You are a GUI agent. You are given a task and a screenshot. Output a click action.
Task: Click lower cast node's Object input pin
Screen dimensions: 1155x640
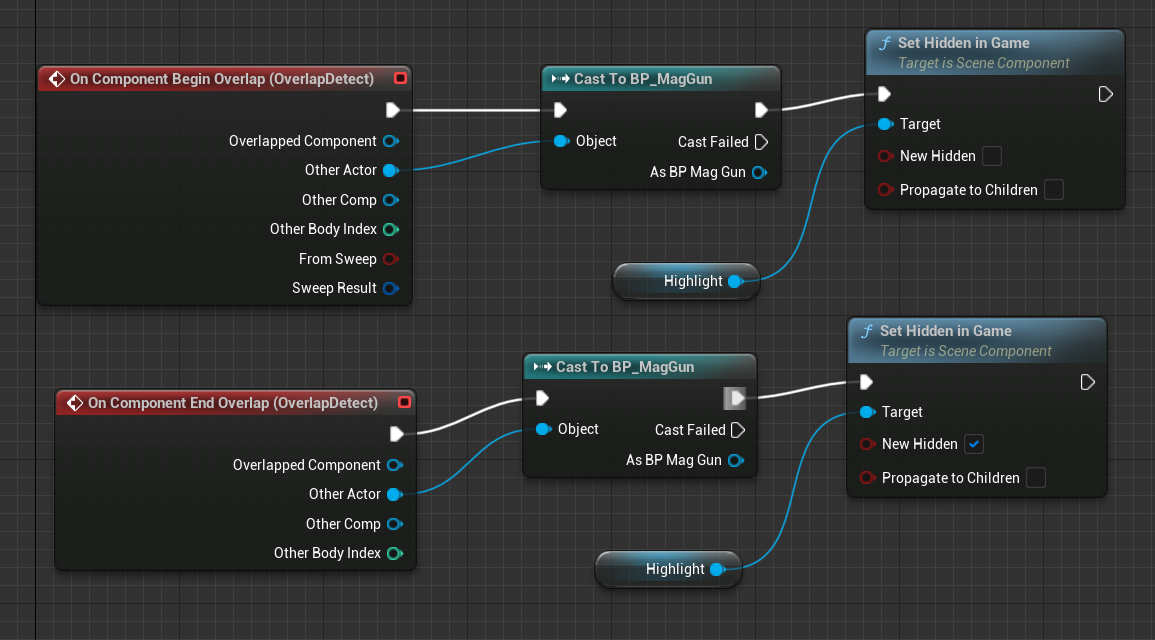pyautogui.click(x=544, y=429)
